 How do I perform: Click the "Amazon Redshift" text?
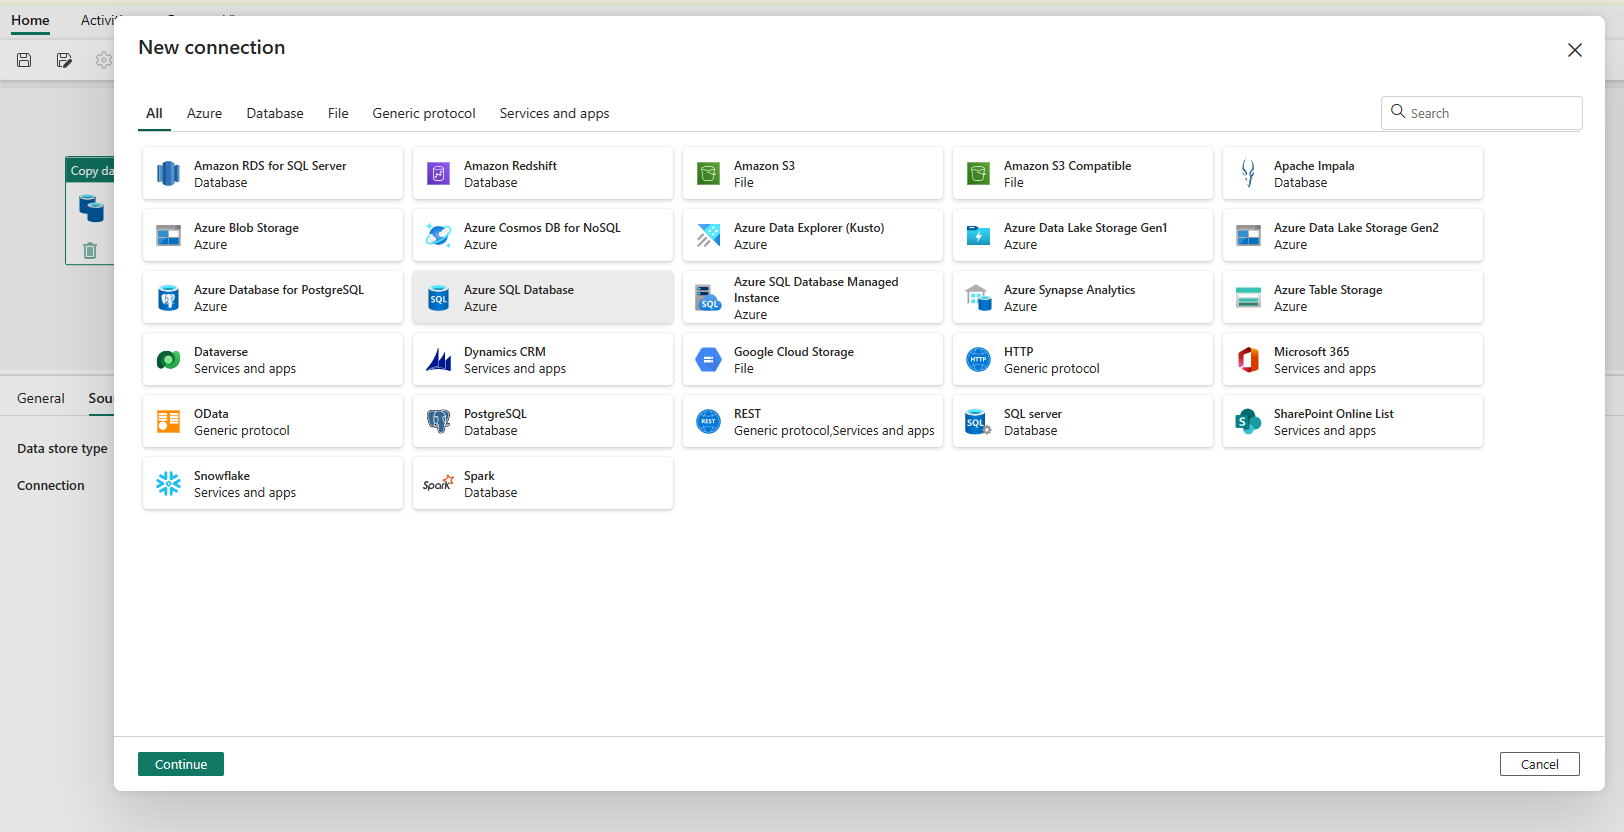pos(510,166)
